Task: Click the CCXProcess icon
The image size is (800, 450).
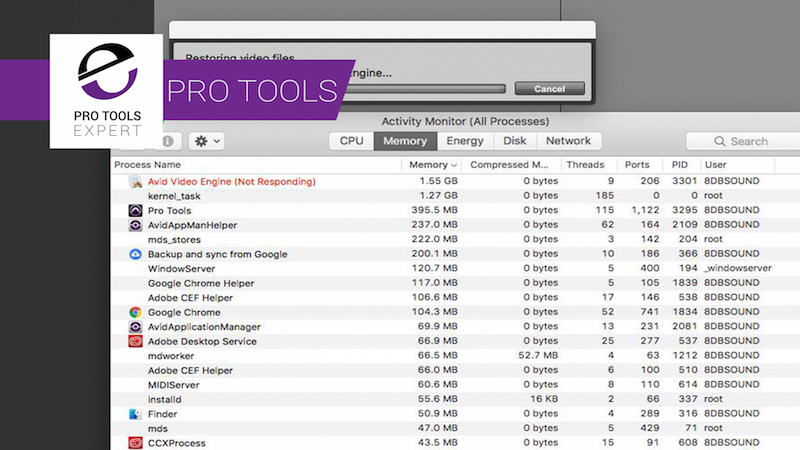Action: (135, 443)
